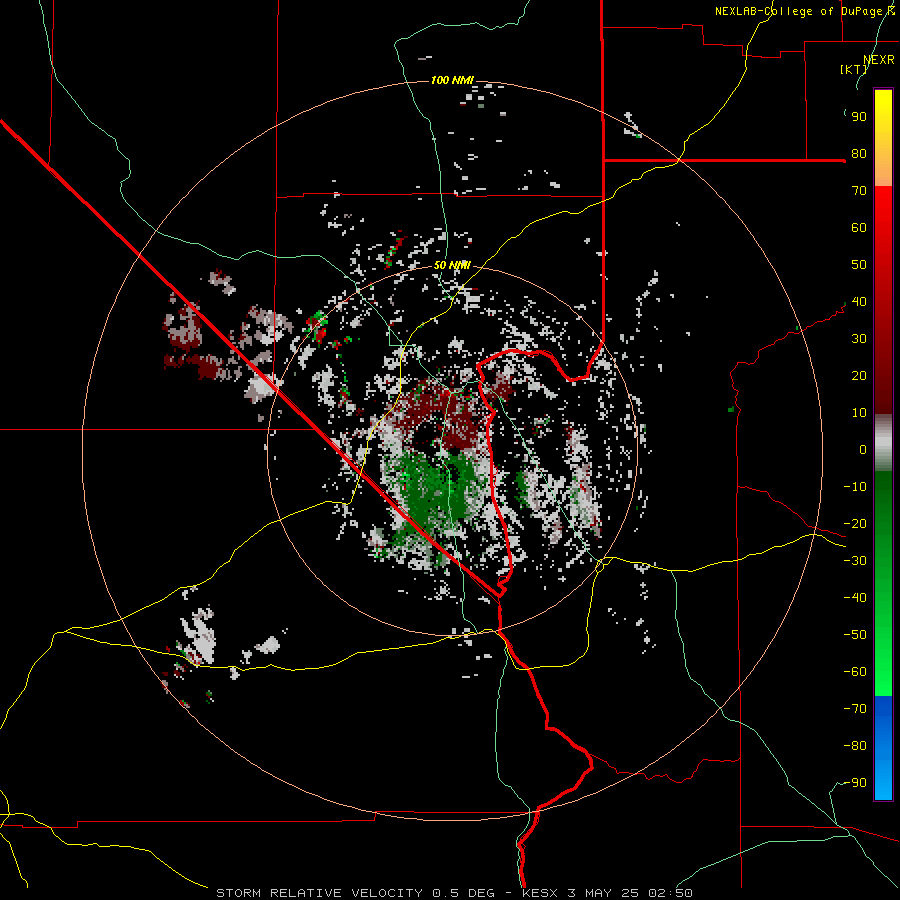
Task: Click the "10" value on the velocity scale
Action: [859, 413]
